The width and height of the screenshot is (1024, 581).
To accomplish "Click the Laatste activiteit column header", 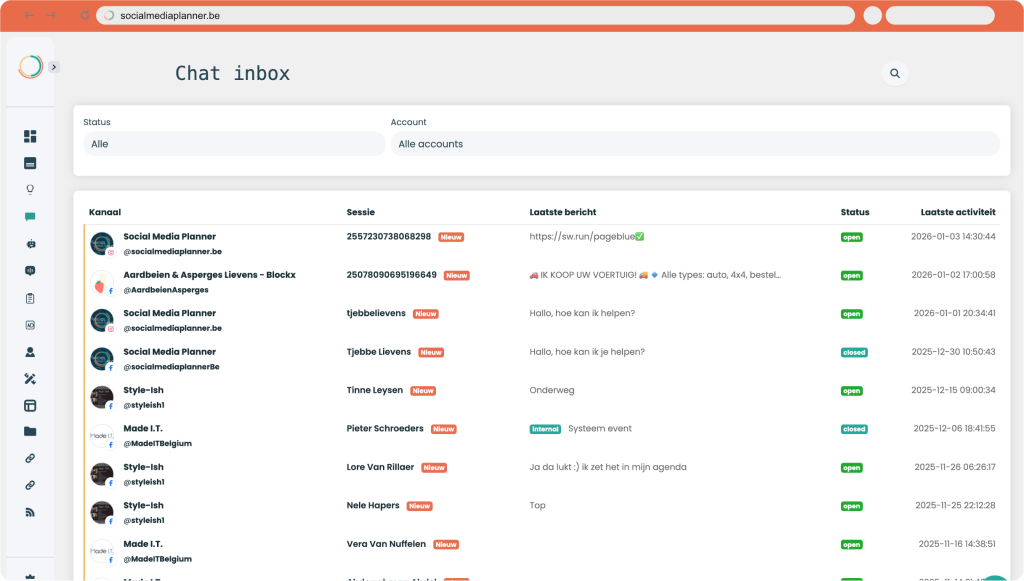I will point(957,212).
